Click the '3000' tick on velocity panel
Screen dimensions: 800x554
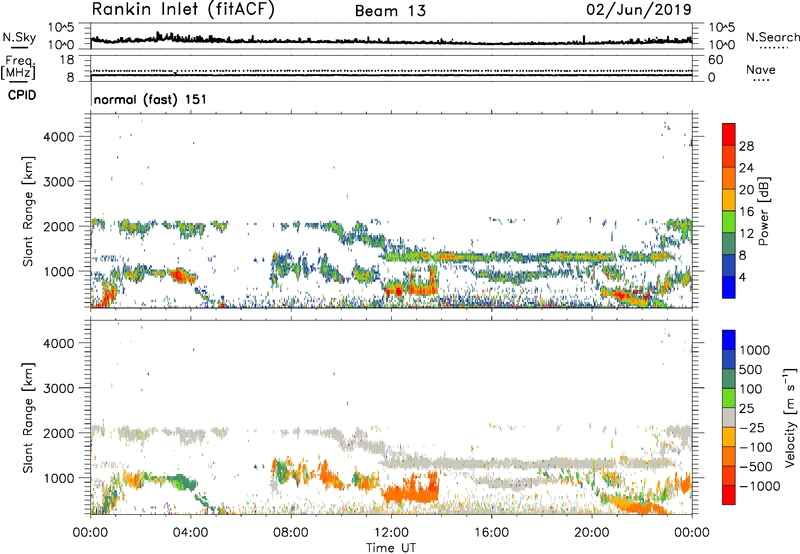tap(58, 388)
